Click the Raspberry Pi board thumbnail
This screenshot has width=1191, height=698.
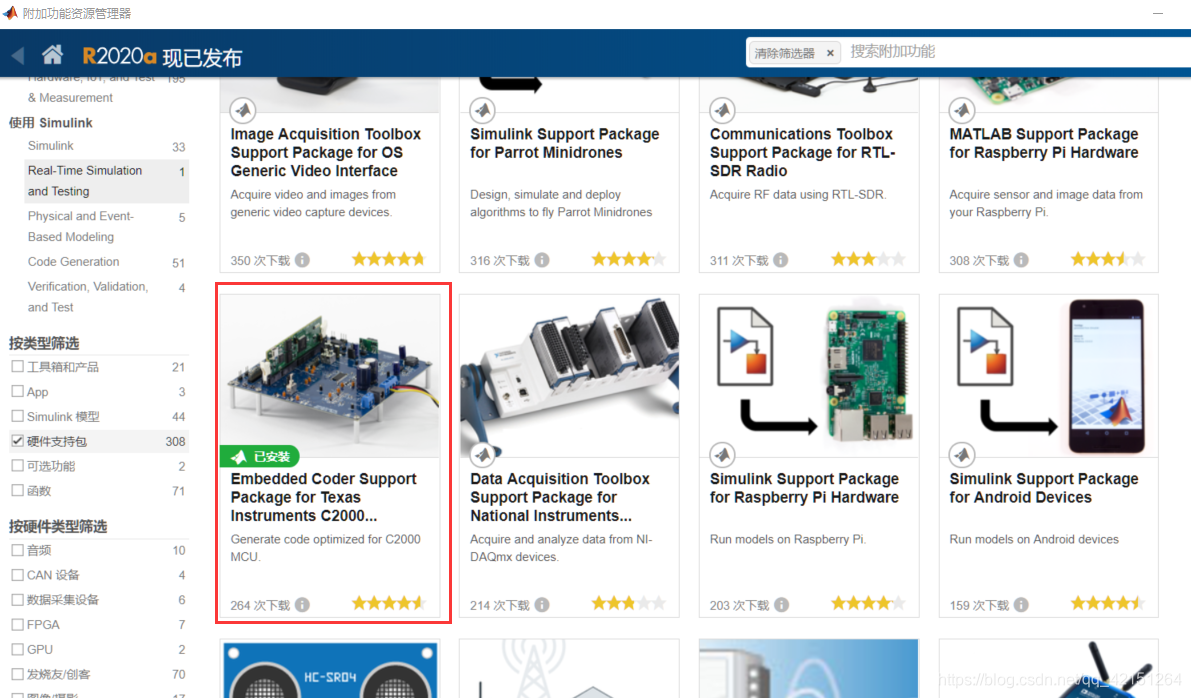(809, 376)
